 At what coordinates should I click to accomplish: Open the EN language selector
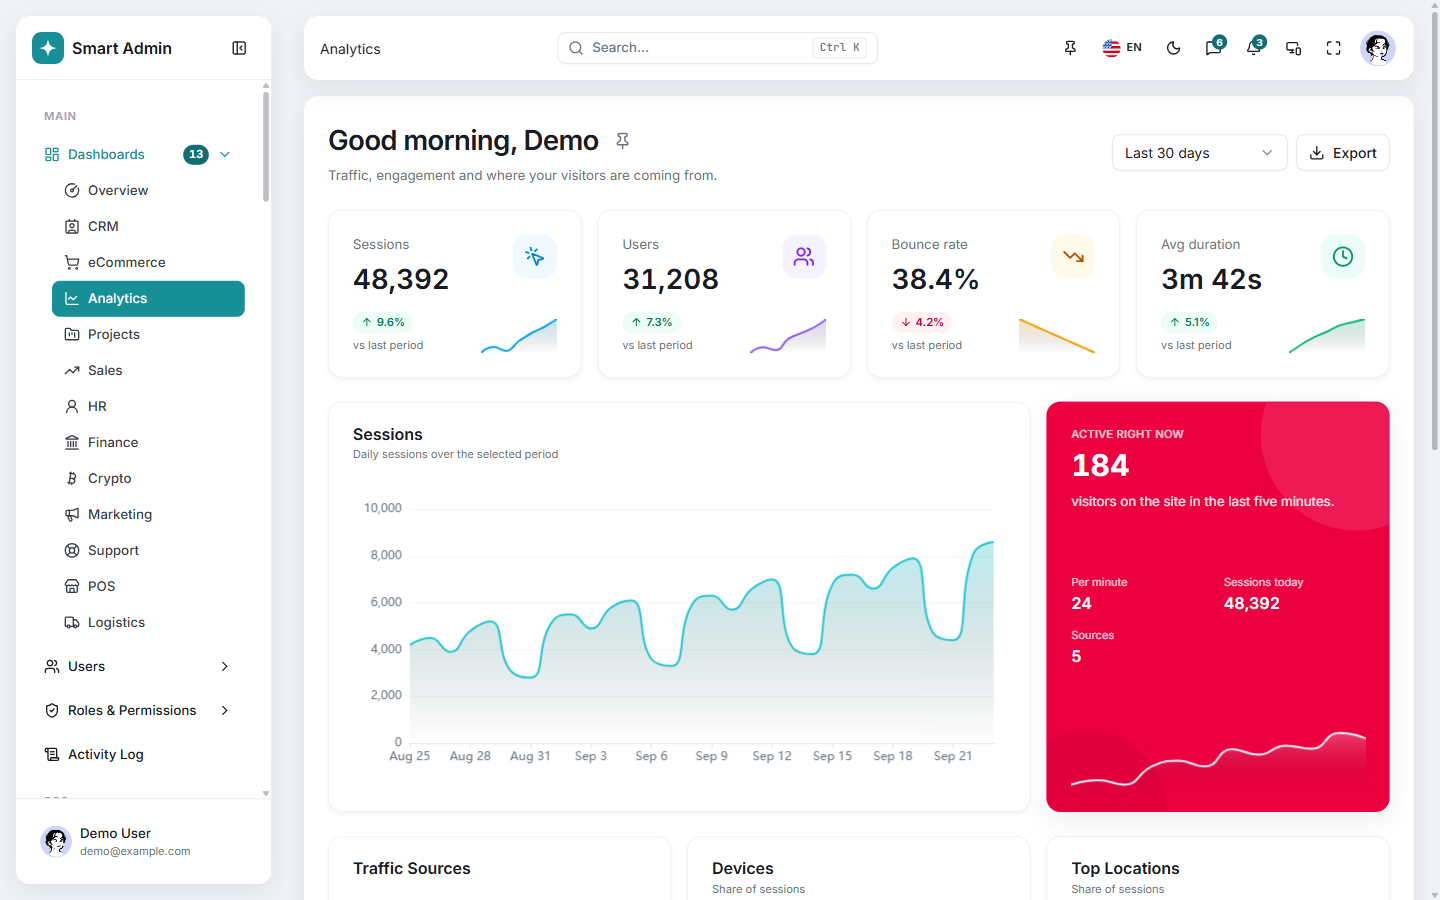pyautogui.click(x=1122, y=48)
